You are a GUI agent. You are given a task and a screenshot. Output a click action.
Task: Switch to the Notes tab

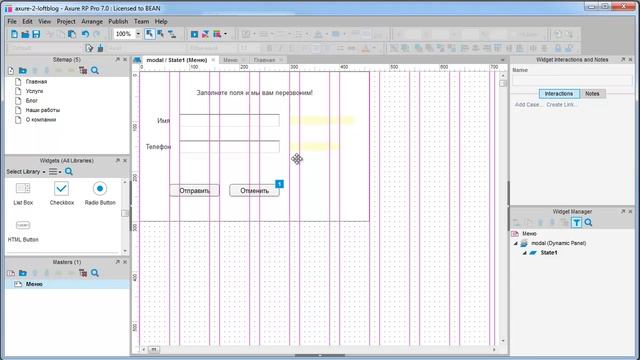coord(592,94)
